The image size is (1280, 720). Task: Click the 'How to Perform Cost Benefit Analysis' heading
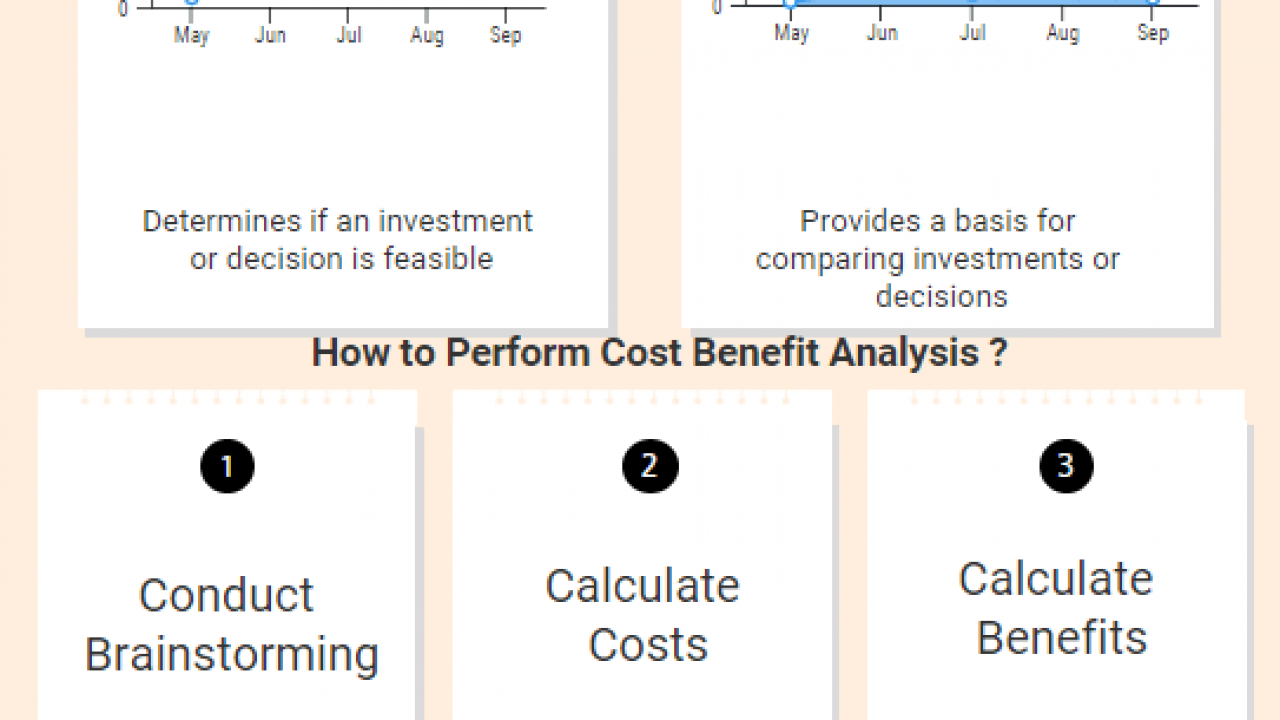pos(660,353)
